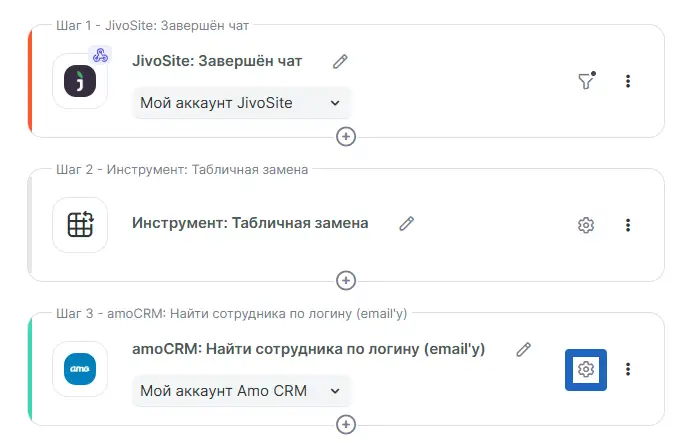690x442 pixels.
Task: Expand the Мой аккаунт JivoSite dropdown
Action: point(242,102)
